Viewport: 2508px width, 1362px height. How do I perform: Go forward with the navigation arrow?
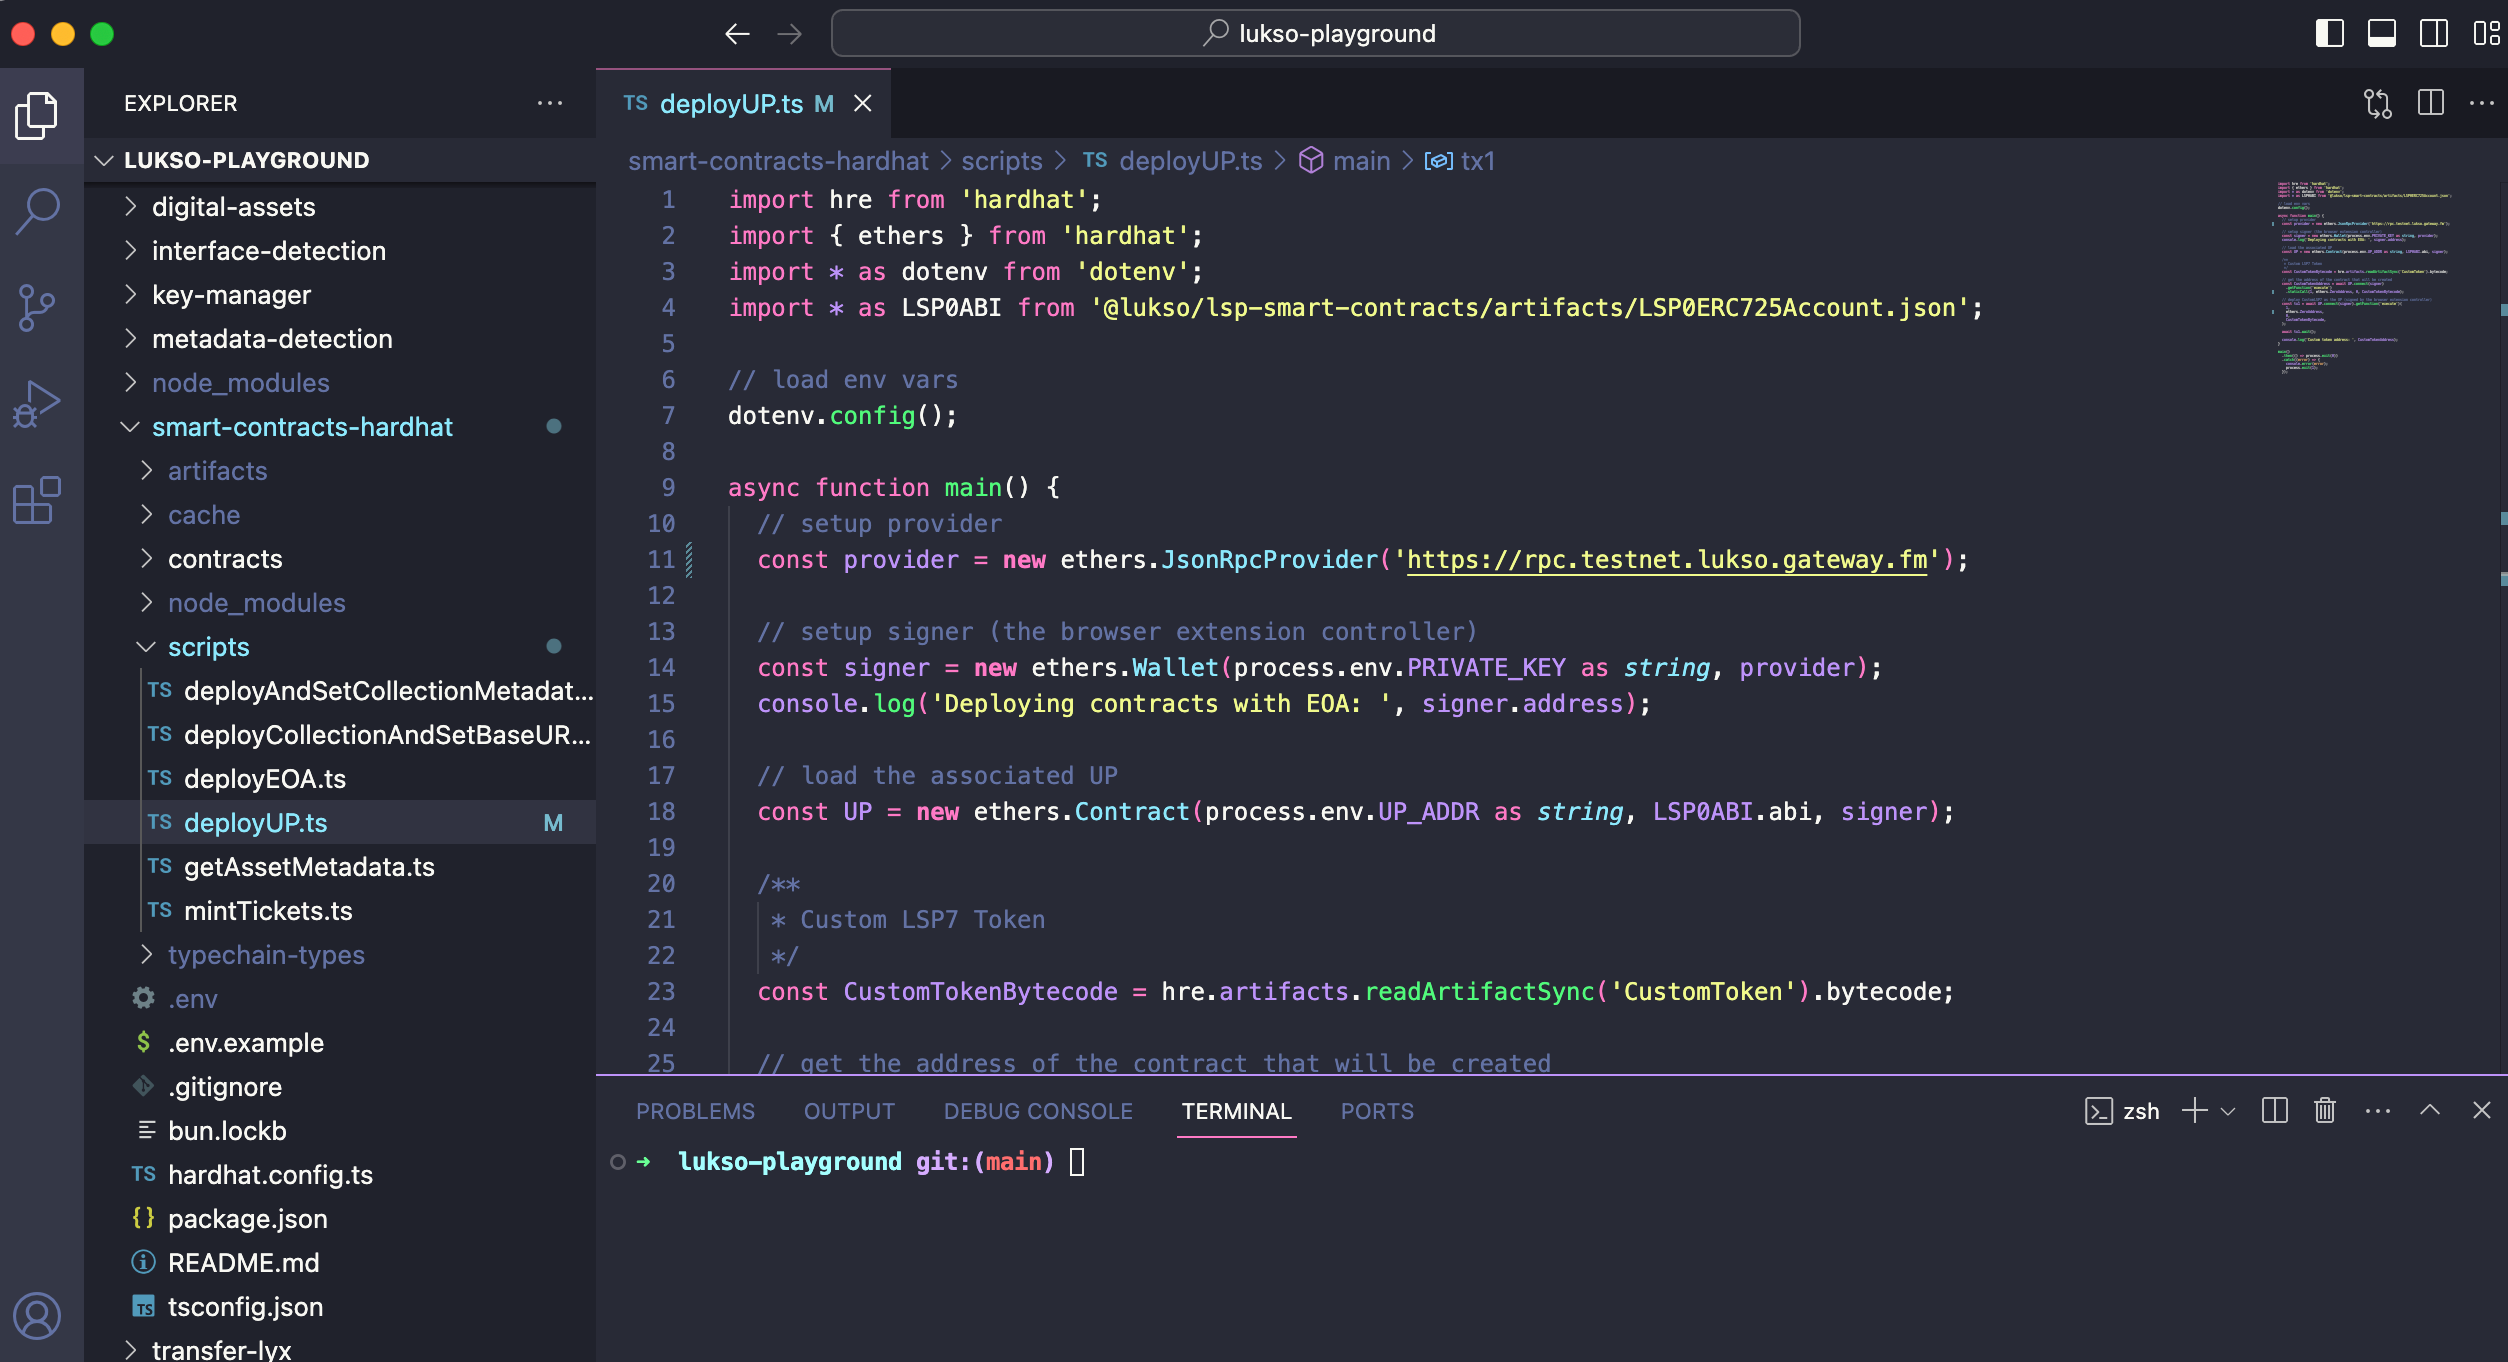point(790,34)
